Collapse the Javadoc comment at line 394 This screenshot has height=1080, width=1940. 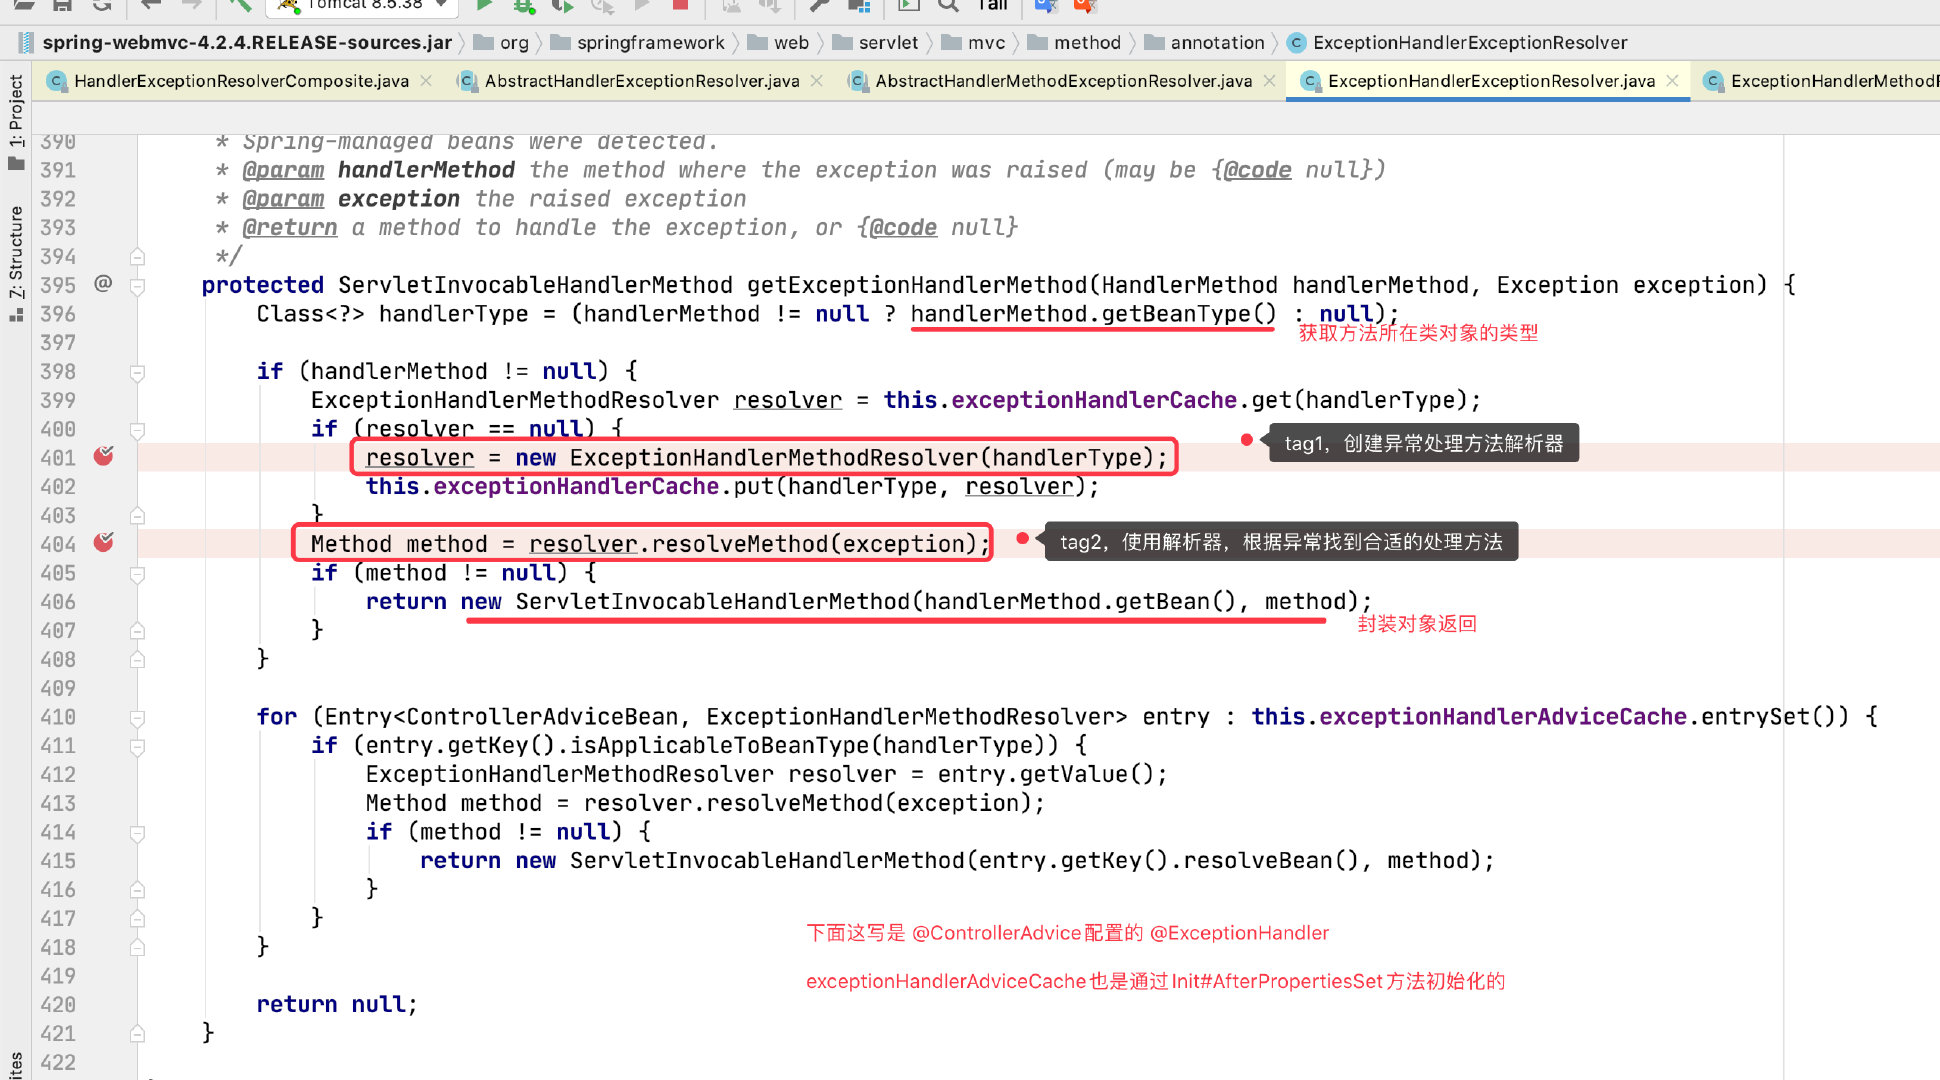[138, 256]
